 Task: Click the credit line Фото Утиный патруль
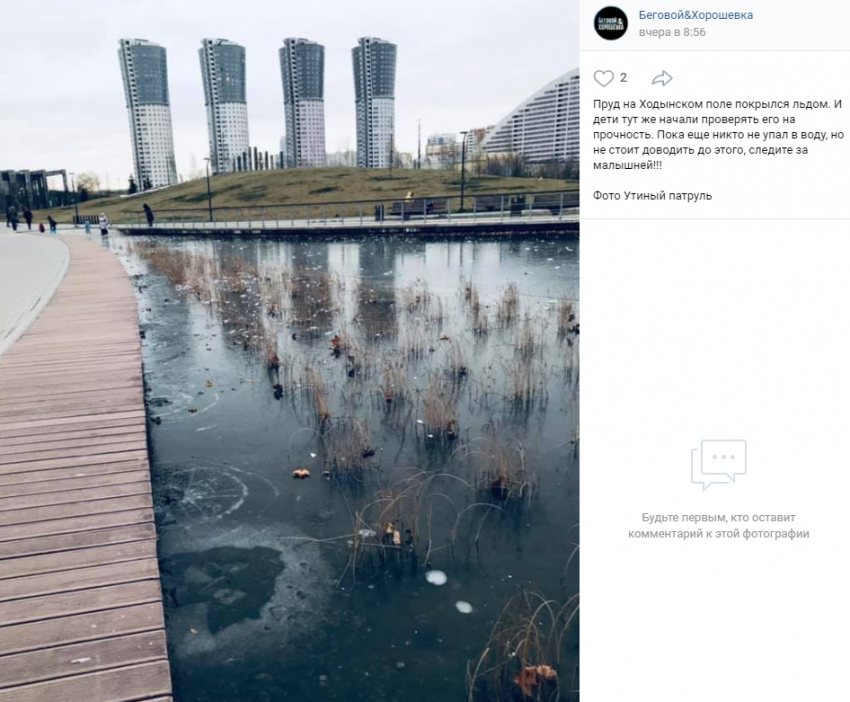coord(652,196)
